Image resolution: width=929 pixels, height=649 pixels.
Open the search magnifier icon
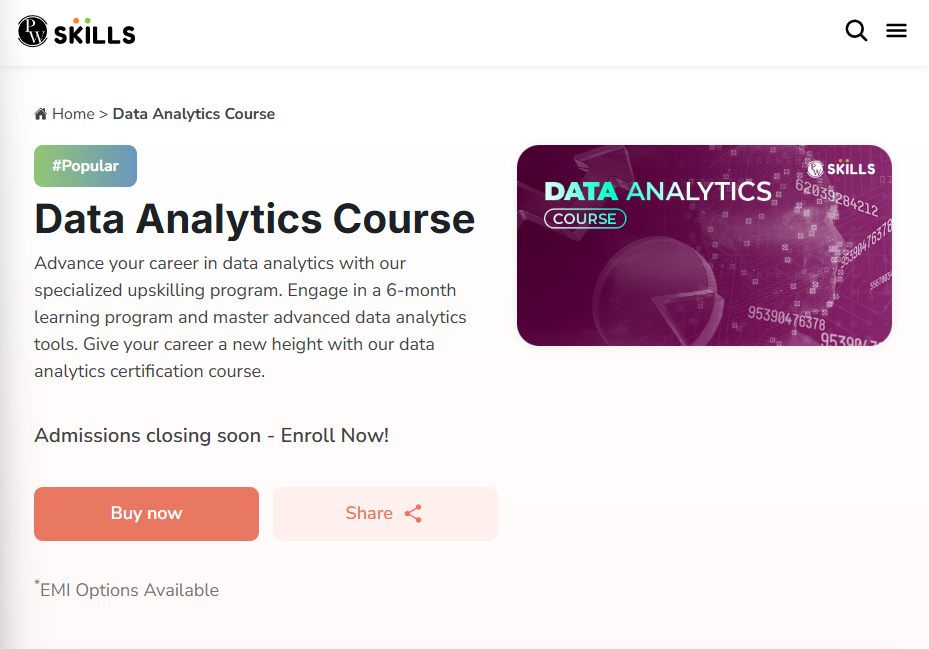pos(856,31)
